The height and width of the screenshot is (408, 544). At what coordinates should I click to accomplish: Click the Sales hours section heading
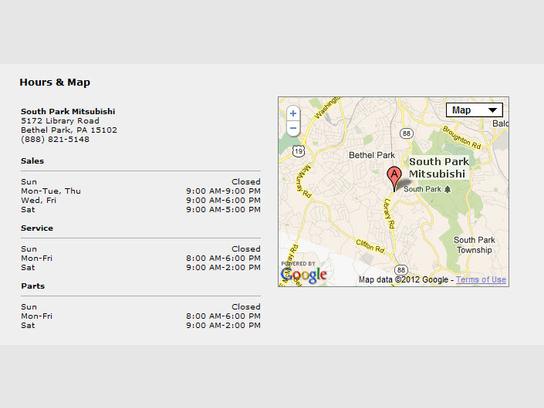tap(32, 161)
